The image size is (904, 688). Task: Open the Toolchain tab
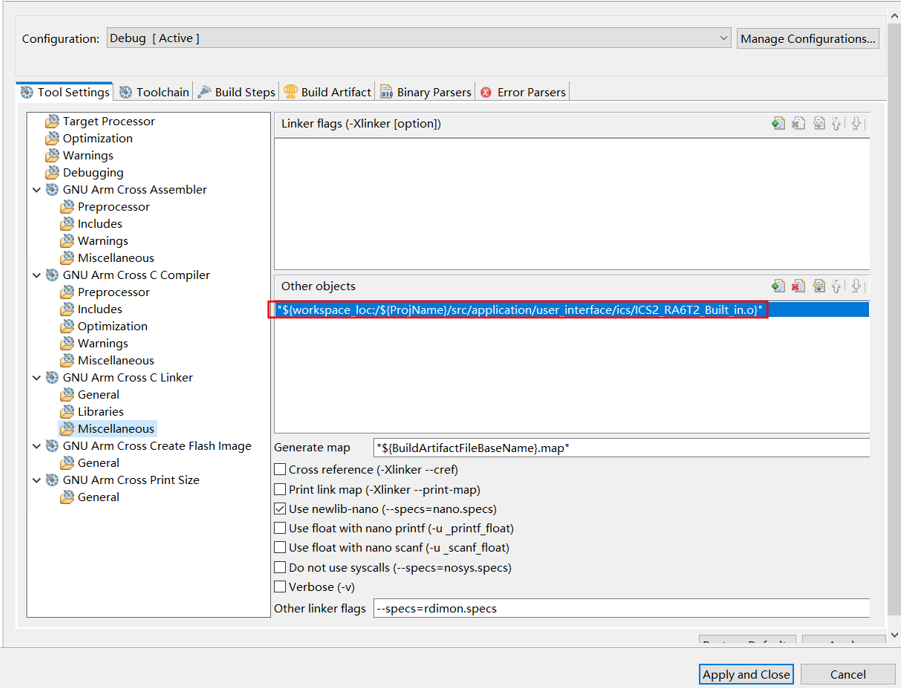click(x=154, y=92)
